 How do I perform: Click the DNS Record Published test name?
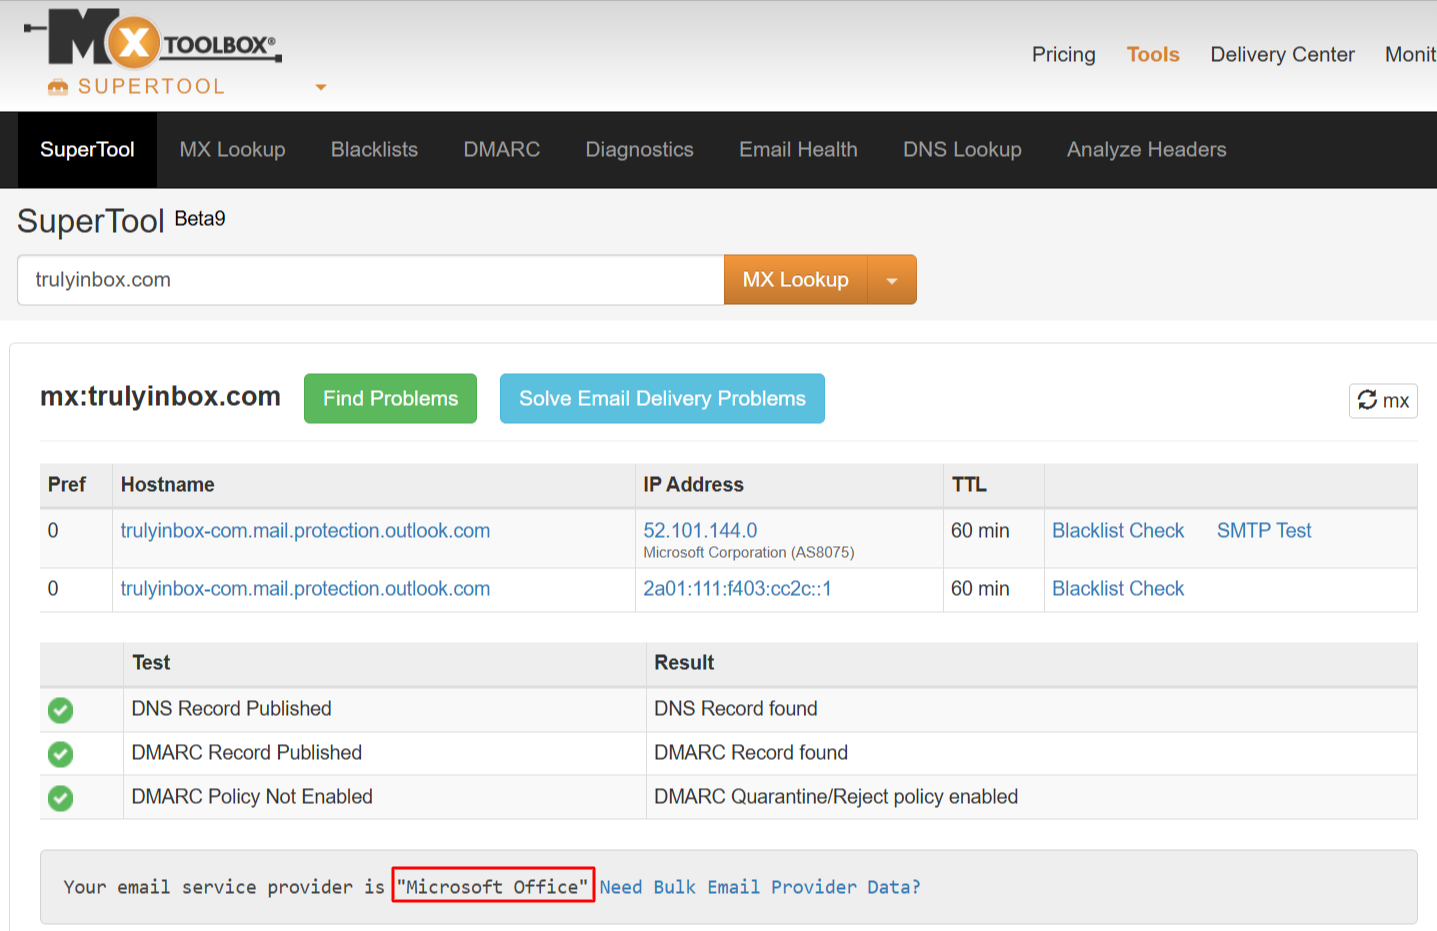point(232,709)
